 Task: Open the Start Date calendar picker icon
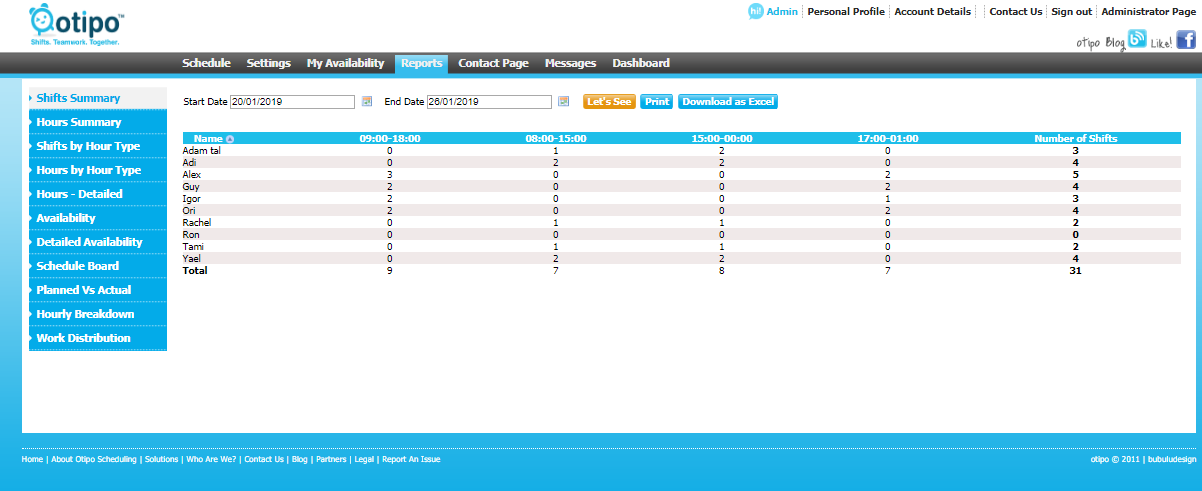pos(367,102)
